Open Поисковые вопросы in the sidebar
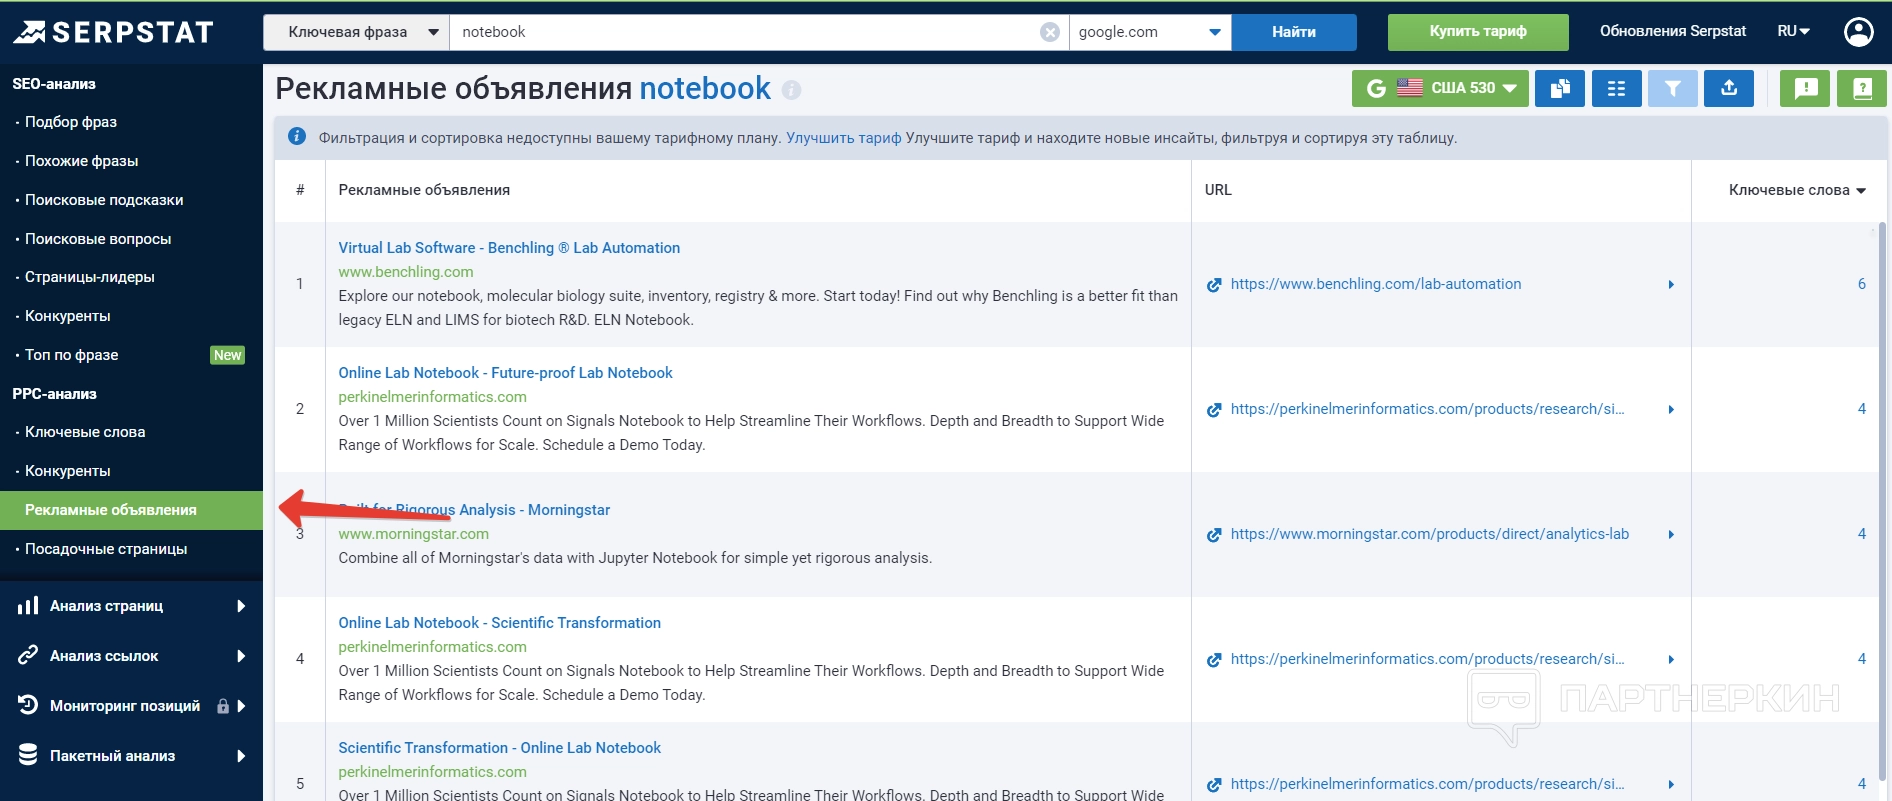Screen dimensions: 1892x801 [98, 239]
